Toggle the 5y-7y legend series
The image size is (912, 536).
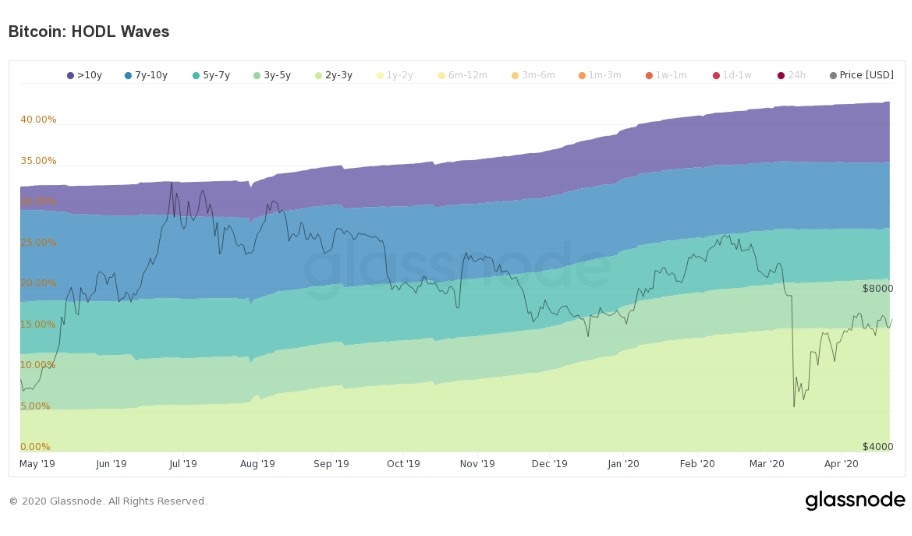[x=211, y=75]
